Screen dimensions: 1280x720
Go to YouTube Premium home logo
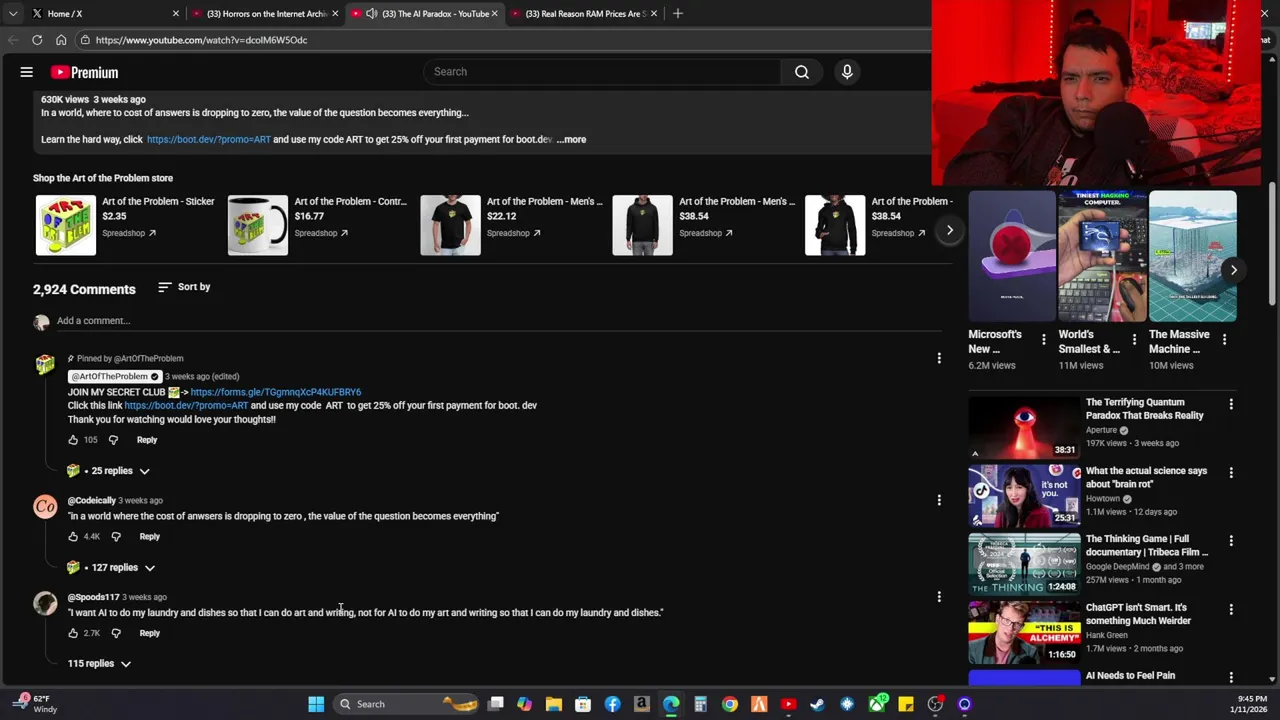[x=84, y=72]
